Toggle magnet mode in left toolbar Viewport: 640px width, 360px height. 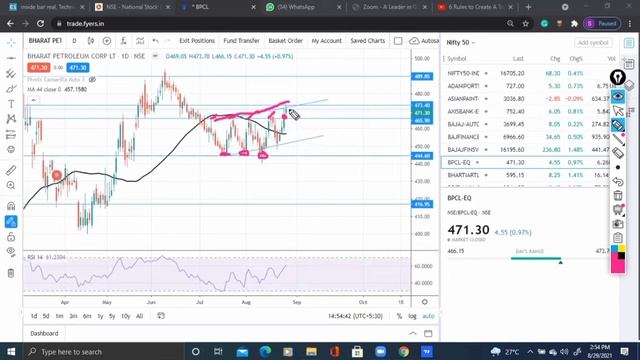pos(11,206)
